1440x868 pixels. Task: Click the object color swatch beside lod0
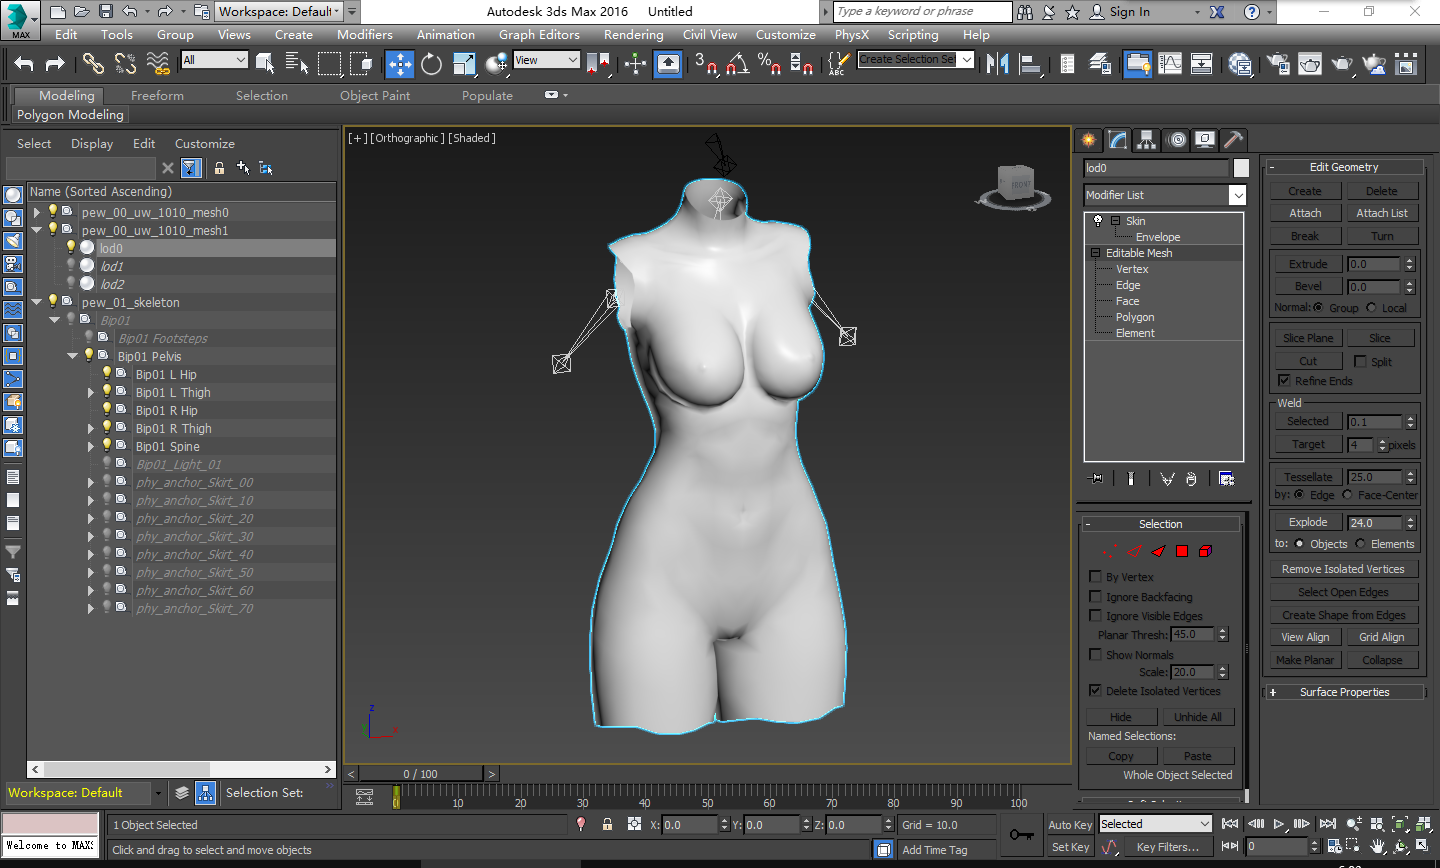click(1241, 168)
